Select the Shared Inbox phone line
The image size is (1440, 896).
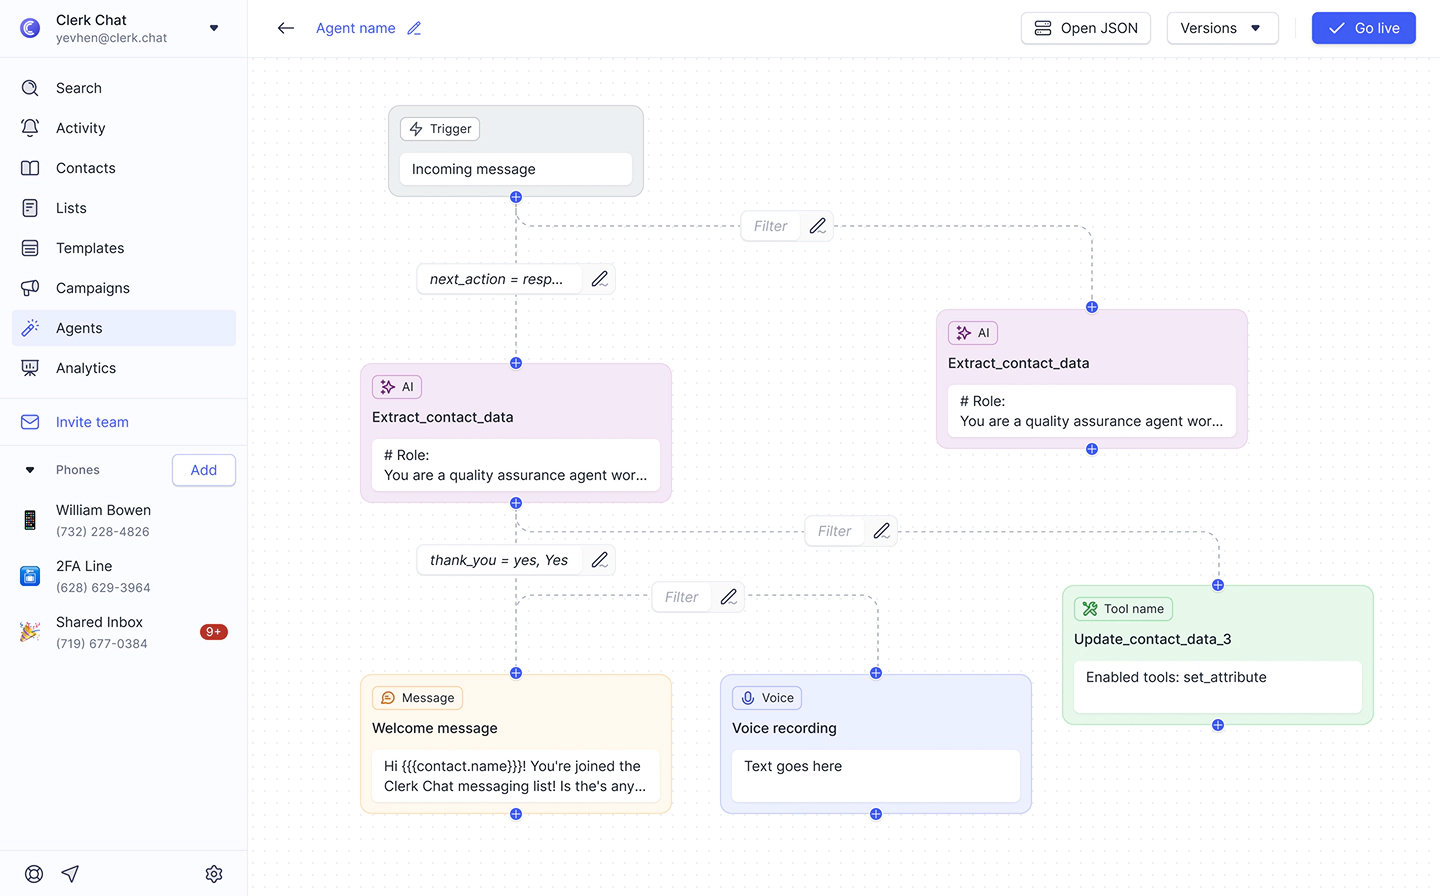100,632
